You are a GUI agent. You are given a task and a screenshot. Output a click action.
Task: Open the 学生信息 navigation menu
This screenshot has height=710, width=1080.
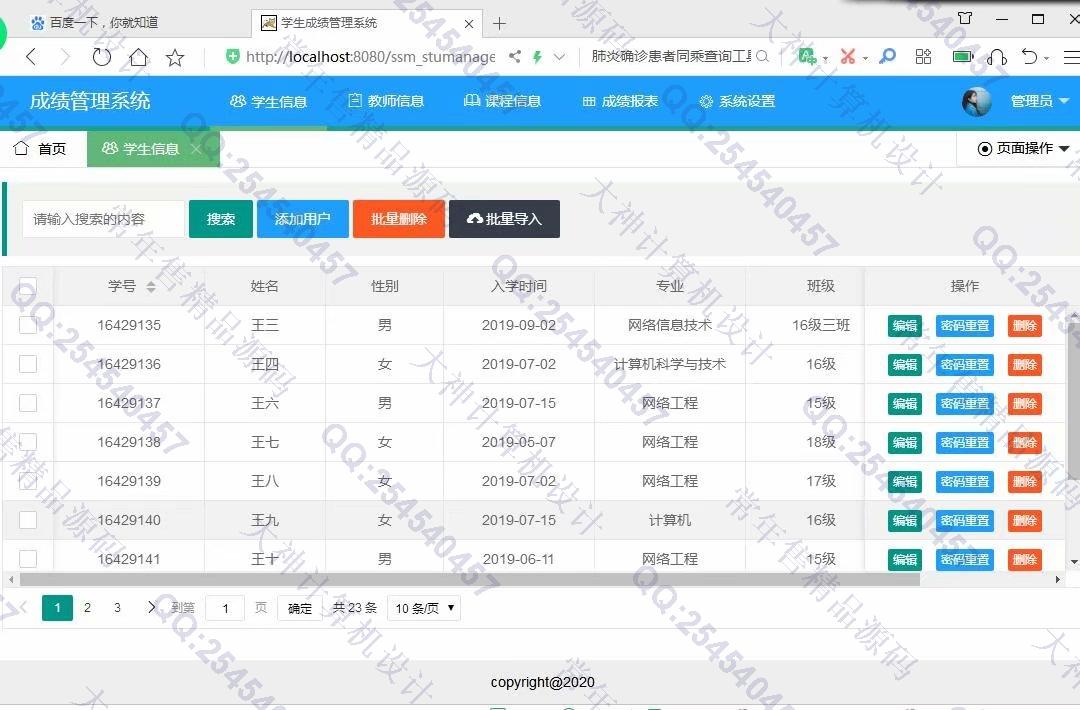(269, 102)
